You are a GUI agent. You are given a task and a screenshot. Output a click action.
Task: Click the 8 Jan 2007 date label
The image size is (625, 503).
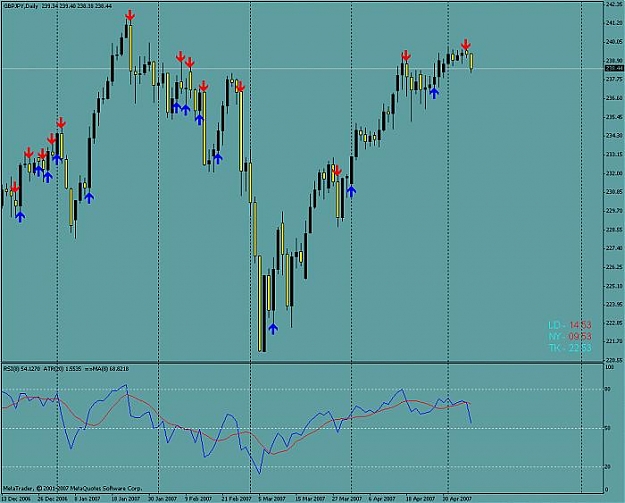[x=88, y=499]
